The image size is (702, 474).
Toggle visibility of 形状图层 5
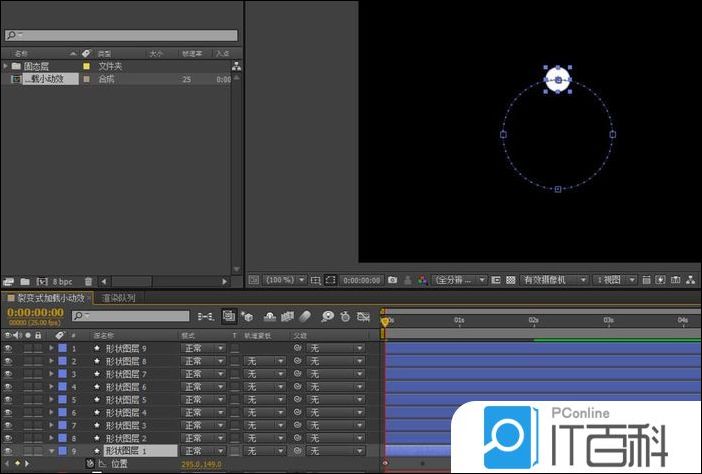click(x=9, y=400)
